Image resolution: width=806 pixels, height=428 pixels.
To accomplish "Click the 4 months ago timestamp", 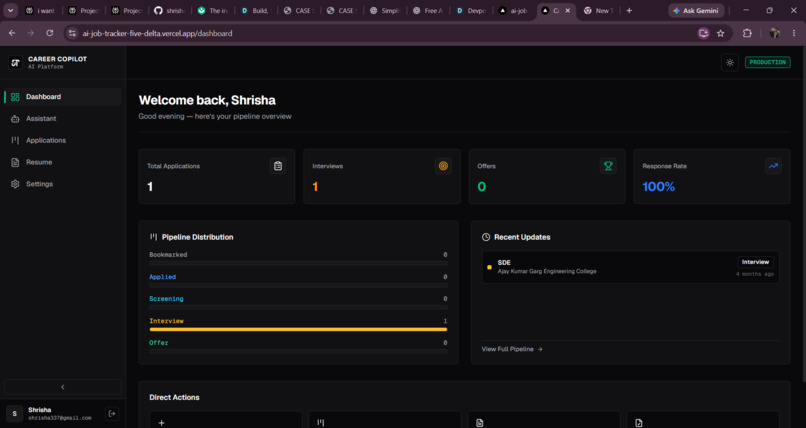I will 755,274.
